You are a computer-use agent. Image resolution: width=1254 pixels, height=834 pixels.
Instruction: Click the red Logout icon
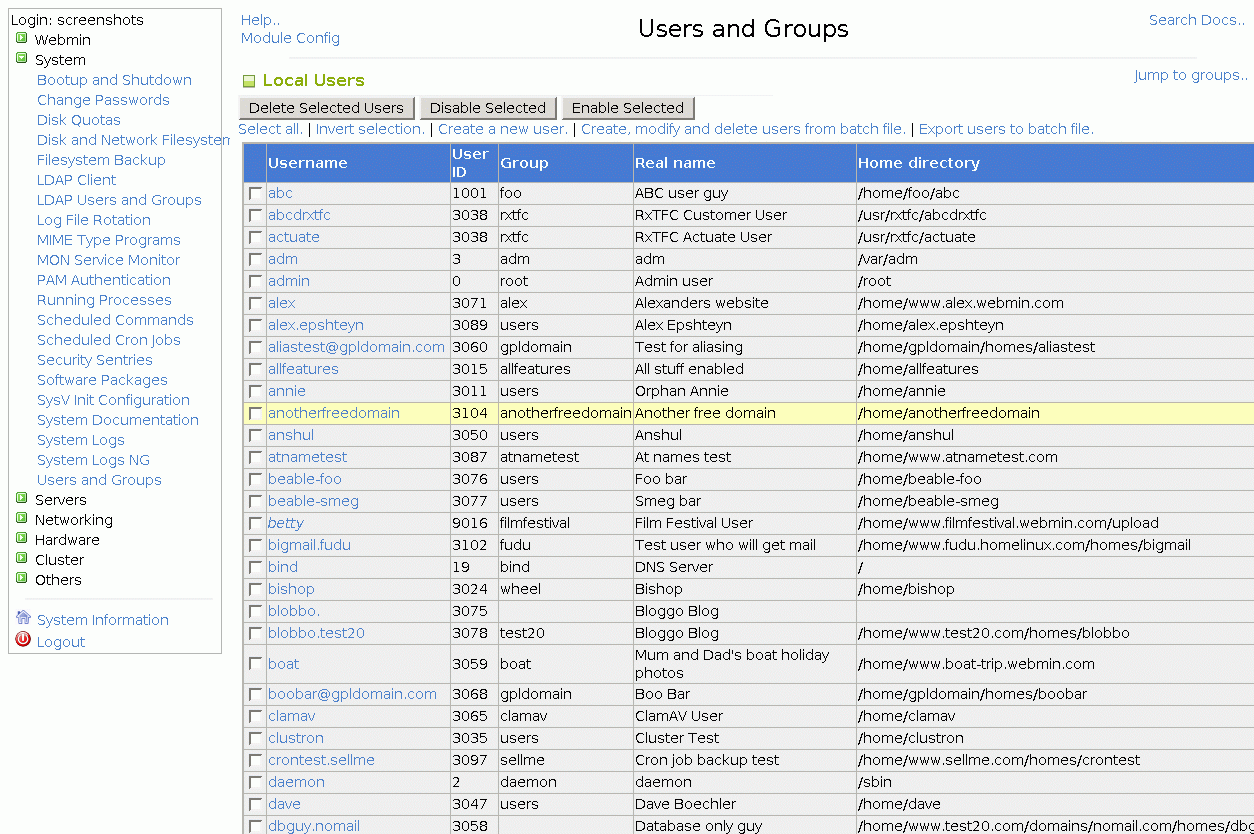[23, 641]
